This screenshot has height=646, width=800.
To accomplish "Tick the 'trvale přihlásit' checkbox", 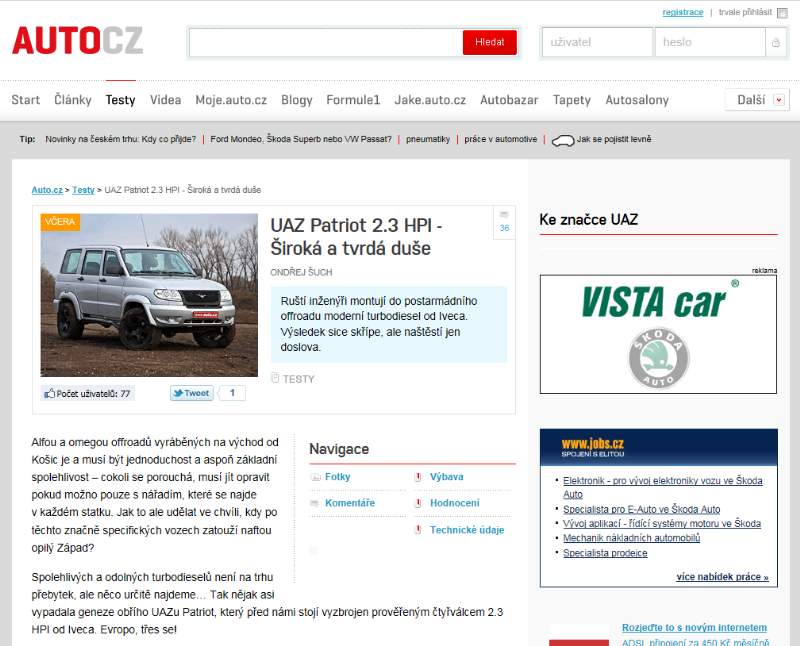I will click(x=782, y=13).
